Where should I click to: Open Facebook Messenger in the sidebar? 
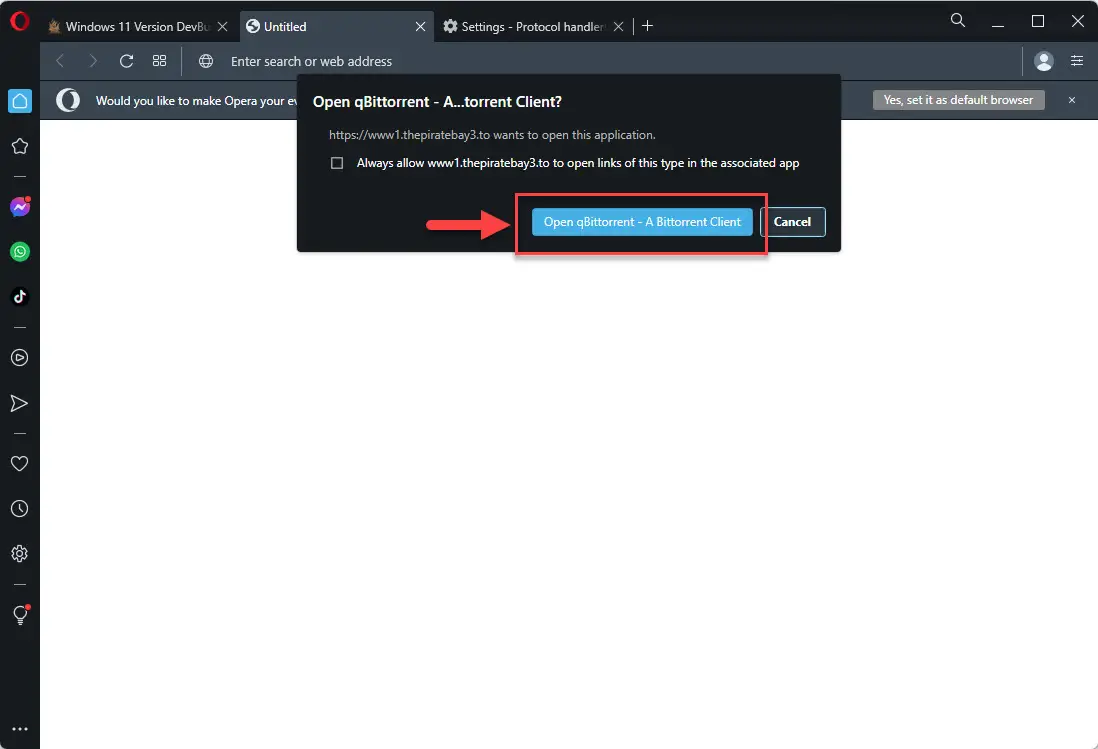(20, 207)
